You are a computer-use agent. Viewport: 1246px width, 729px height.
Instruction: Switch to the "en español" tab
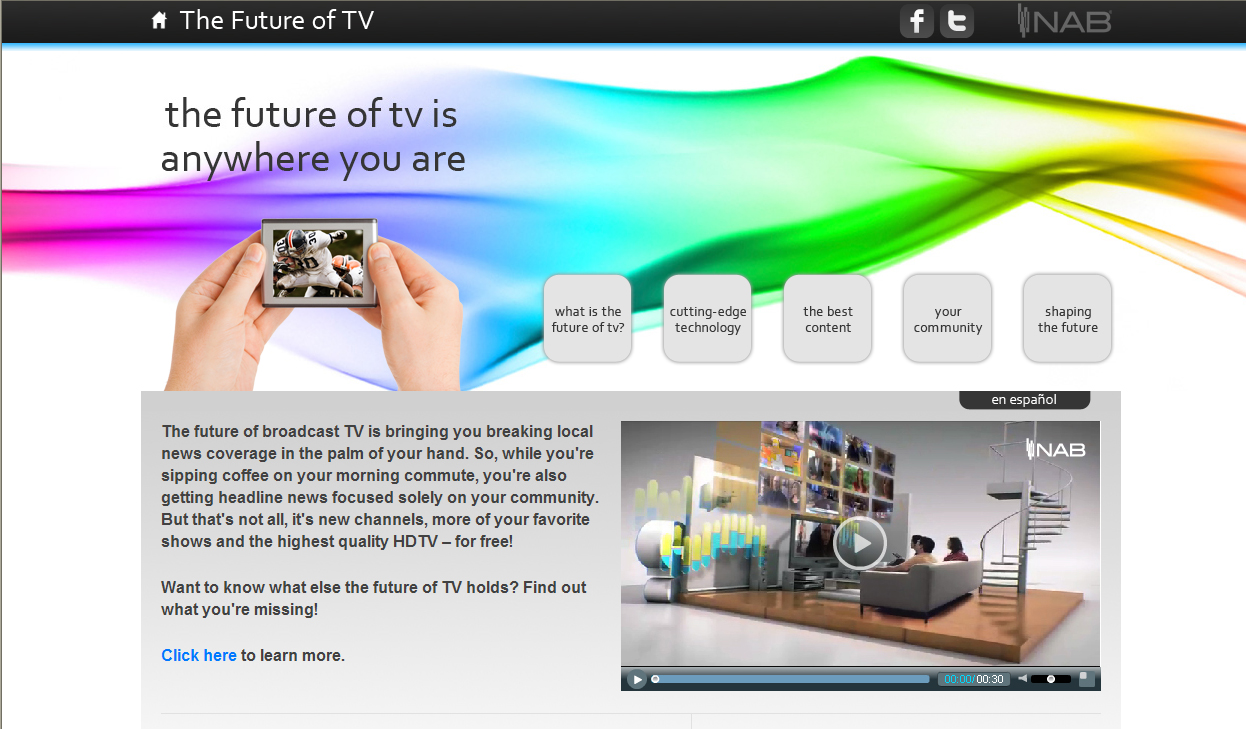pos(1024,400)
